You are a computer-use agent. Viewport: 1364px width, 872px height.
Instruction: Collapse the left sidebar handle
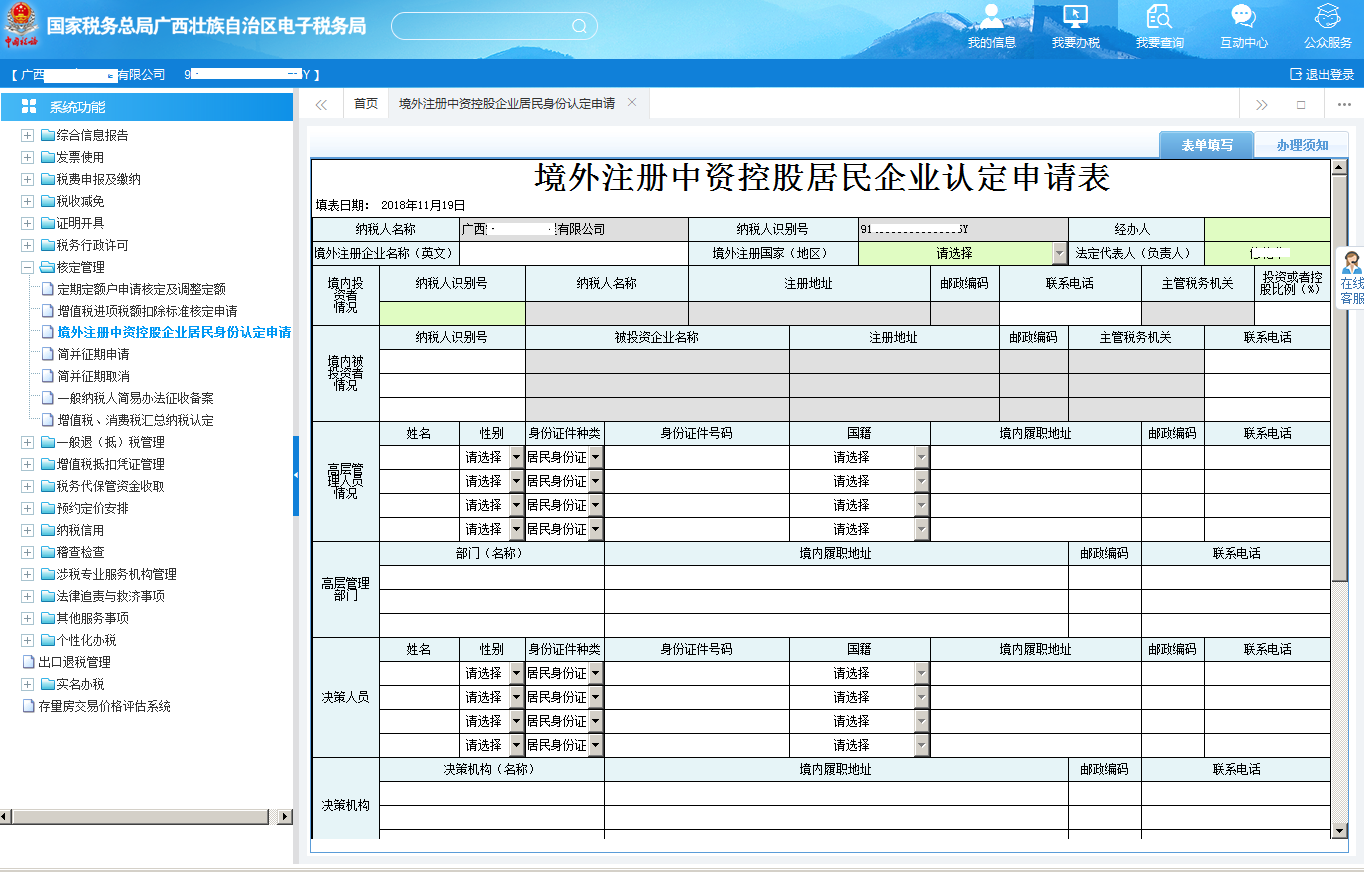coord(296,475)
